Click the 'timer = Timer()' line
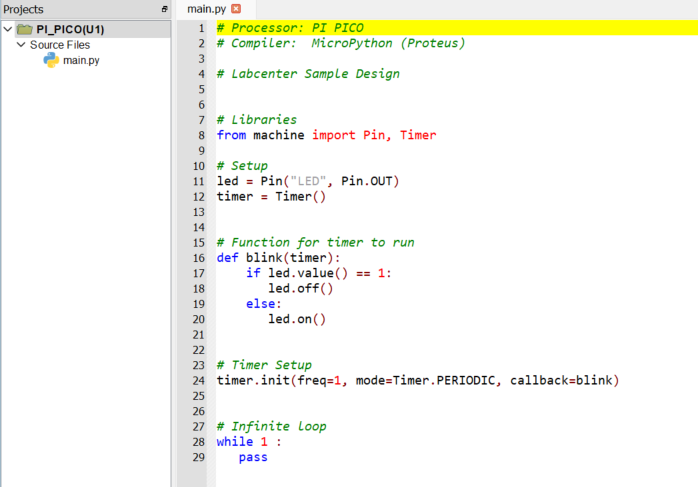Viewport: 698px width, 487px height. [272, 197]
